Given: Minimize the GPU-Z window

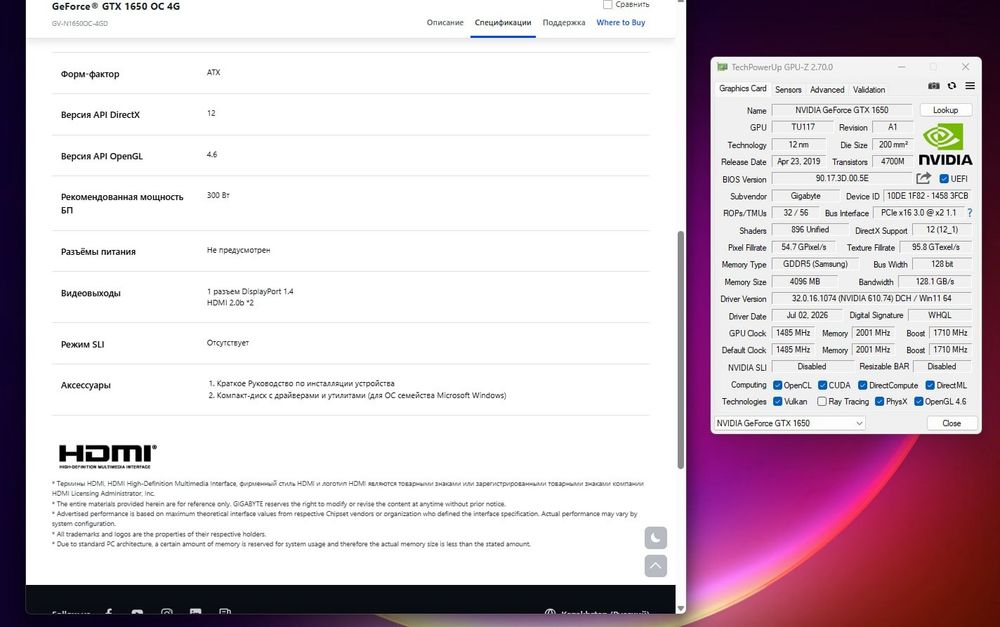Looking at the screenshot, I should click(902, 67).
